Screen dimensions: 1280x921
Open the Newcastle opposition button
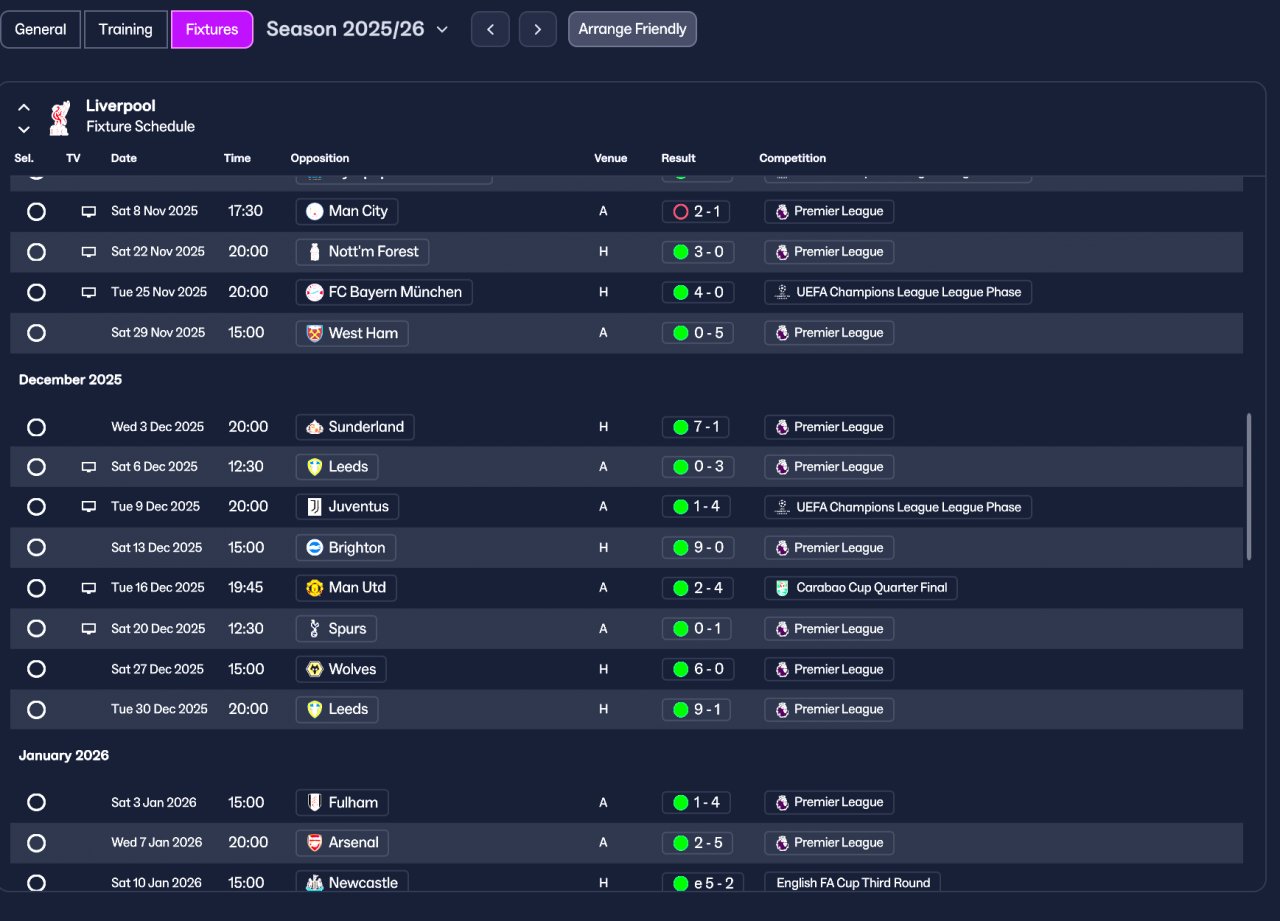pos(352,882)
